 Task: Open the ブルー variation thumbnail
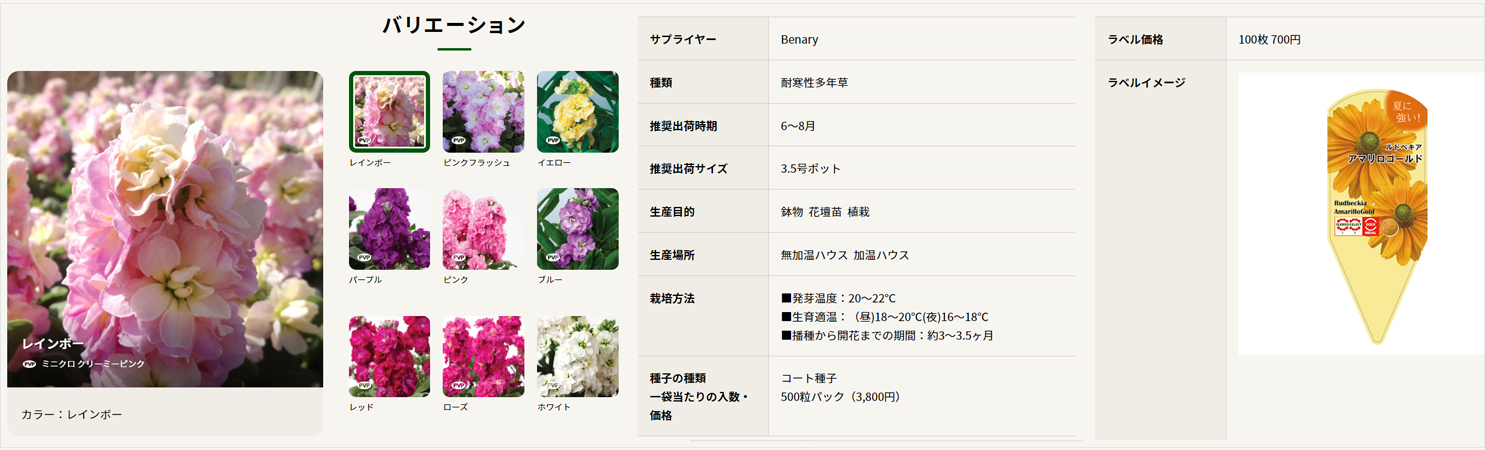[x=577, y=228]
